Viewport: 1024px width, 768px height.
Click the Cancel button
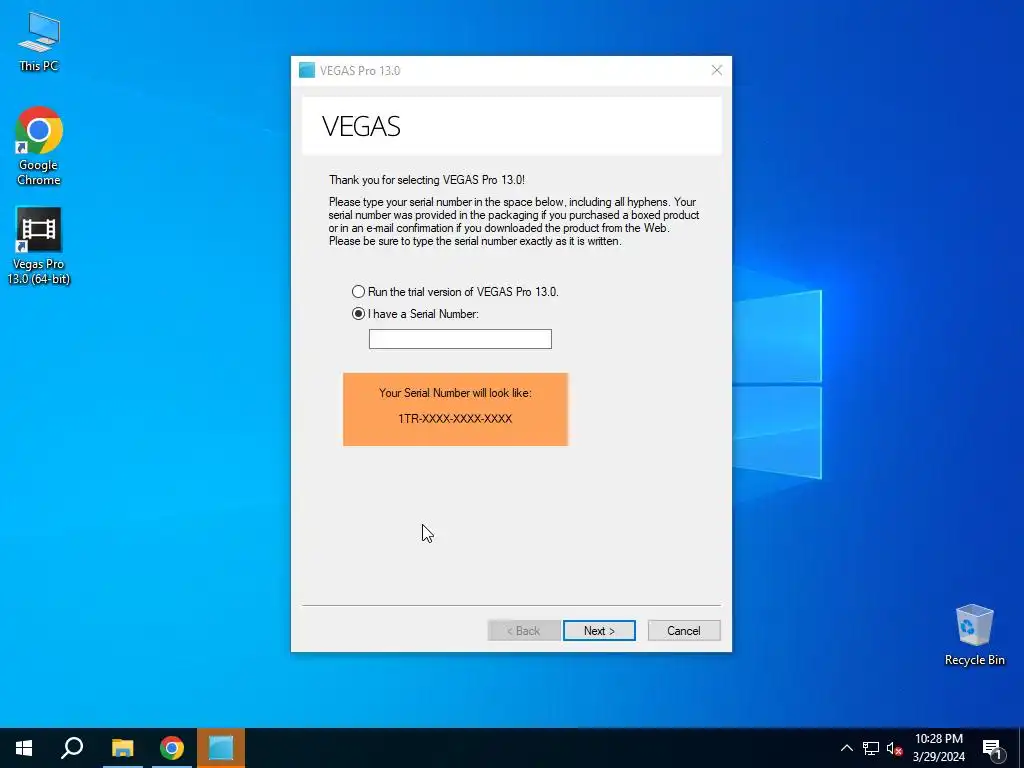tap(684, 631)
